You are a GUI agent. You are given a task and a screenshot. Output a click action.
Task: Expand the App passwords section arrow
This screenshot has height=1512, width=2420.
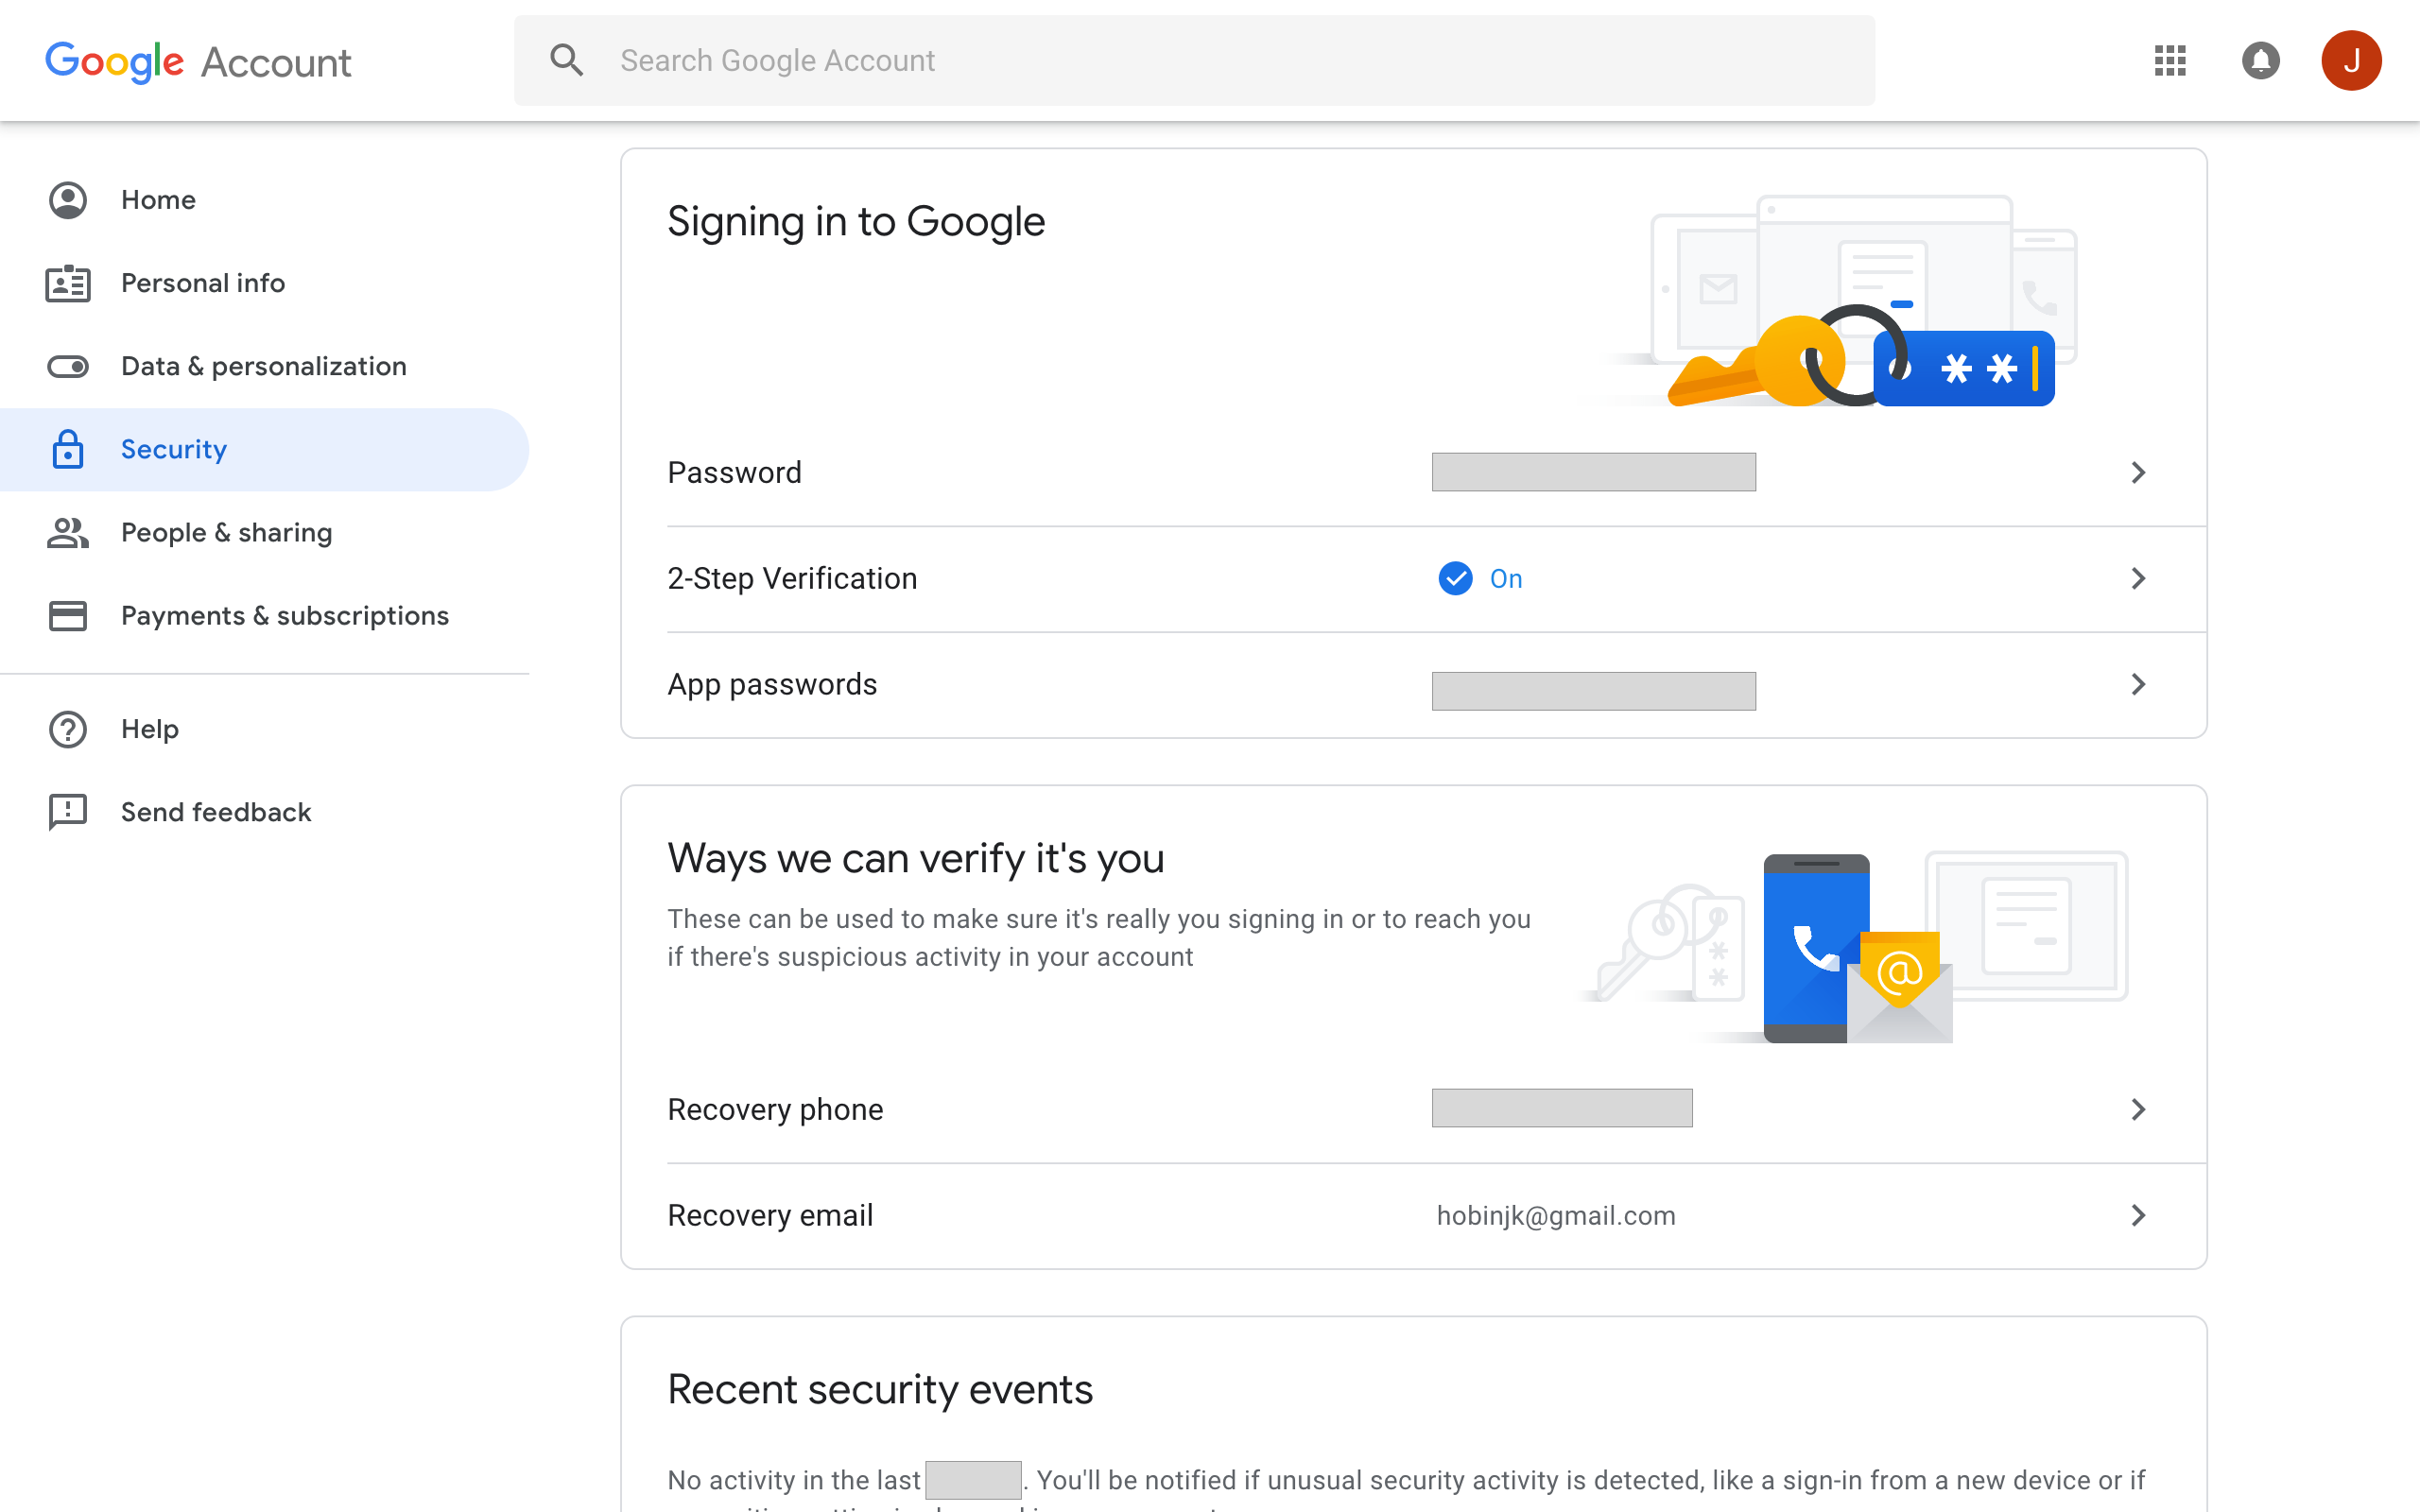click(x=2137, y=683)
